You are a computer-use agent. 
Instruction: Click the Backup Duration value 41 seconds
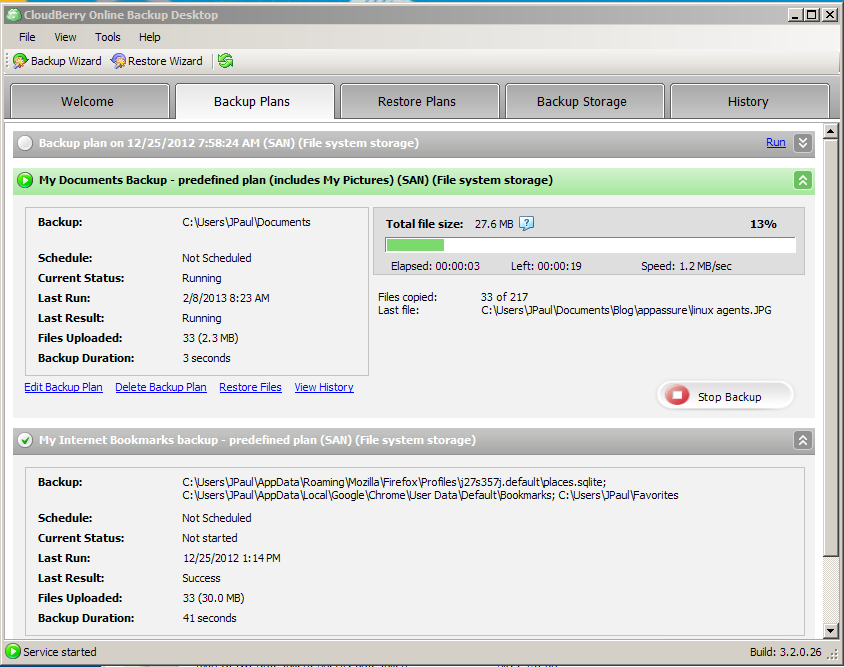pos(209,618)
